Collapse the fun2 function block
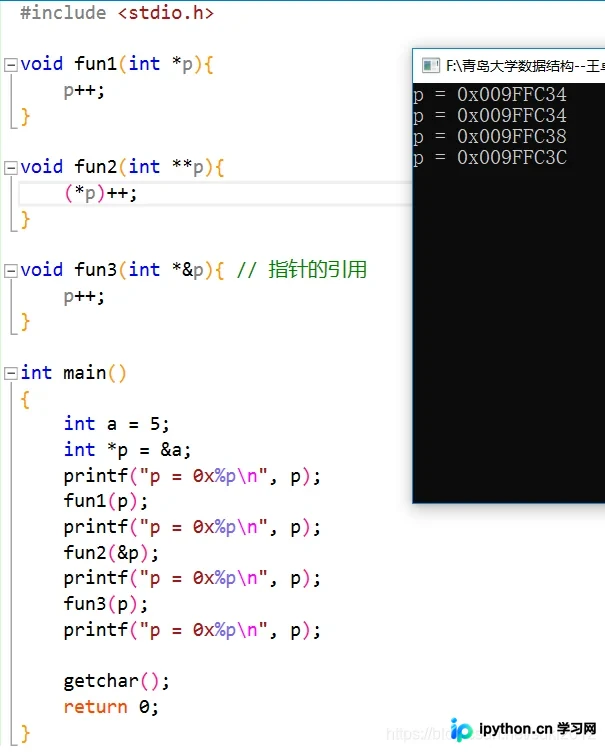This screenshot has width=605, height=752. pos(11,168)
